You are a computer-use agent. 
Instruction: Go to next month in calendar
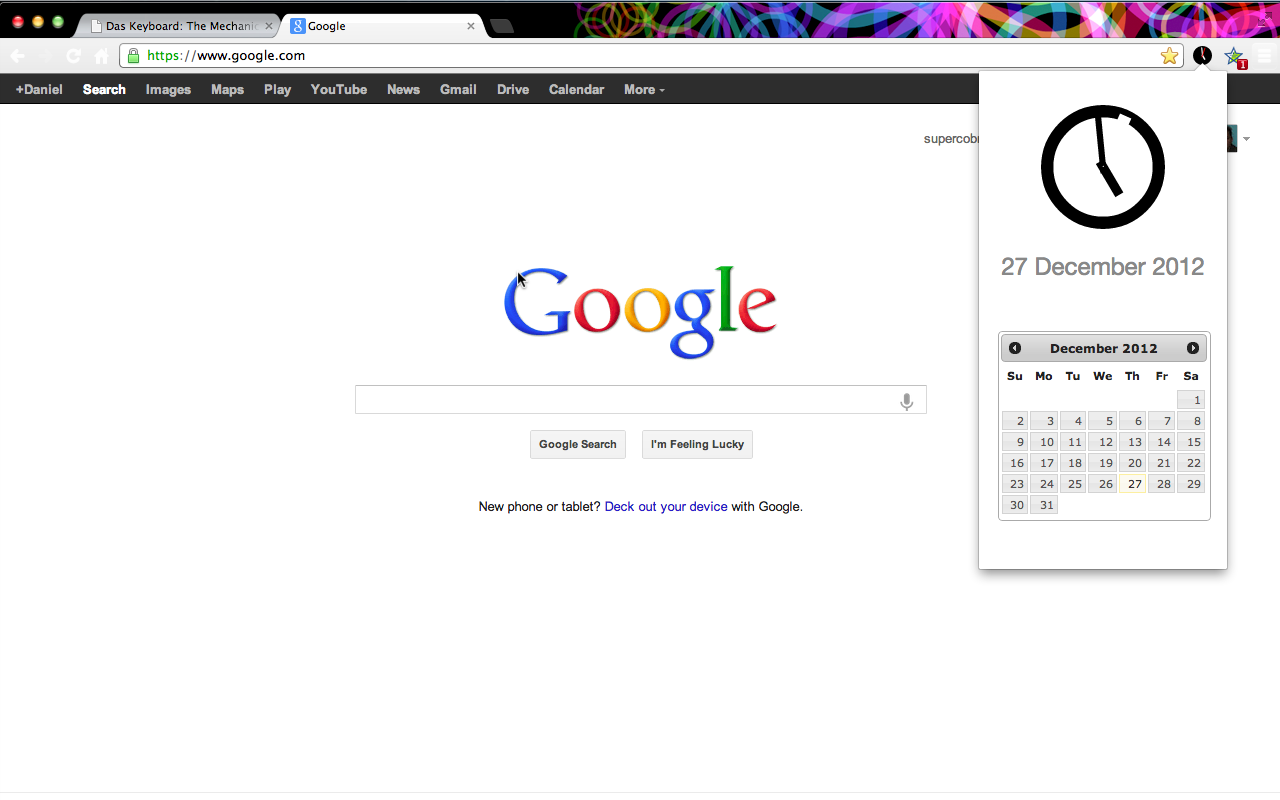[1193, 348]
